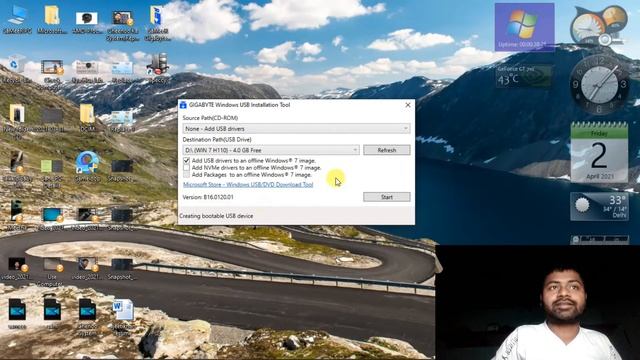Screen dimensions: 640x360
Task: Open the Friday 2 April calendar gadget
Action: coord(599,152)
